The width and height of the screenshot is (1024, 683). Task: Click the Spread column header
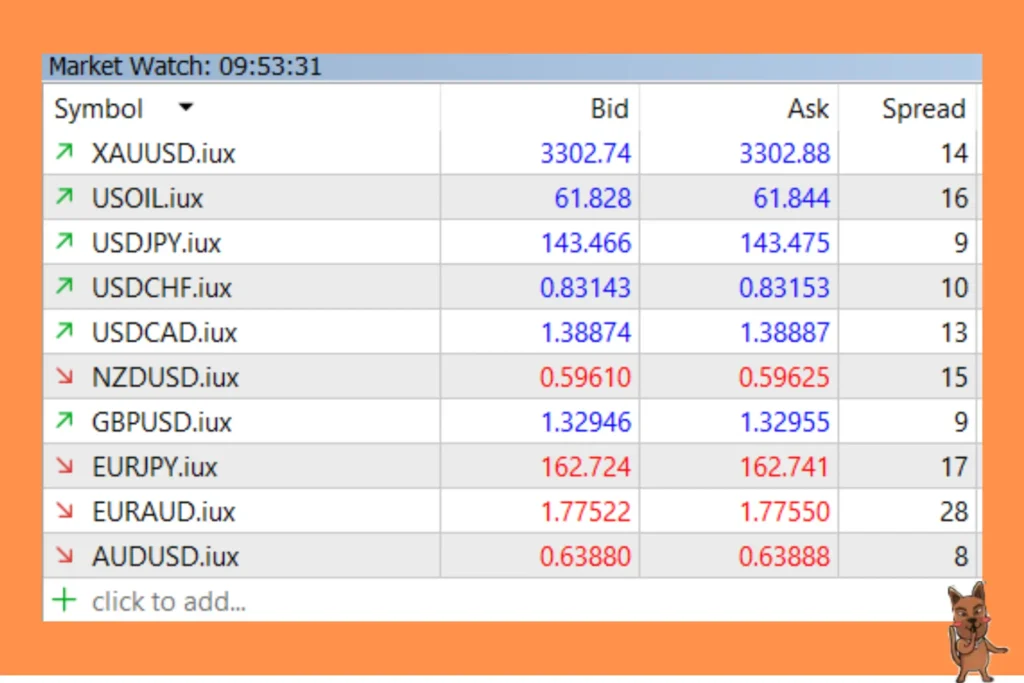click(923, 108)
